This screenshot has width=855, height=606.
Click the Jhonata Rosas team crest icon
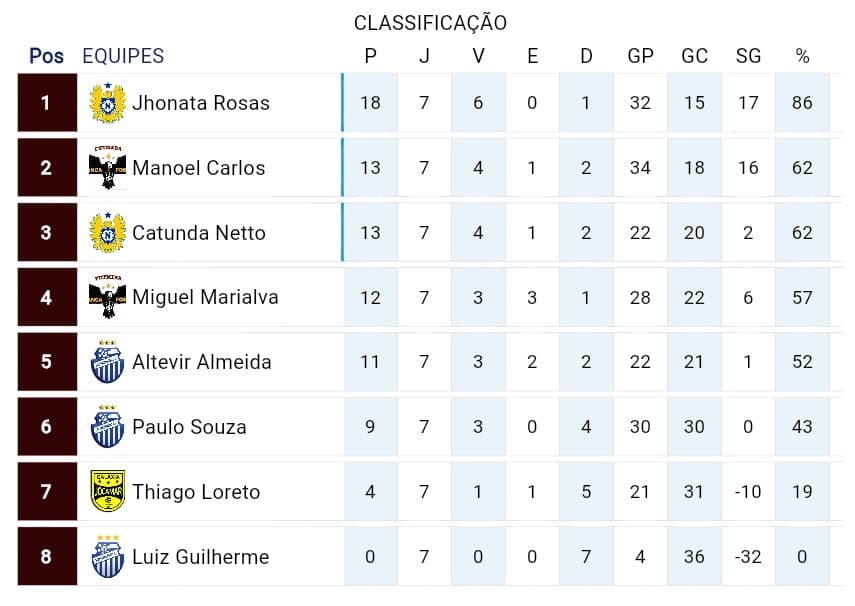tap(107, 103)
